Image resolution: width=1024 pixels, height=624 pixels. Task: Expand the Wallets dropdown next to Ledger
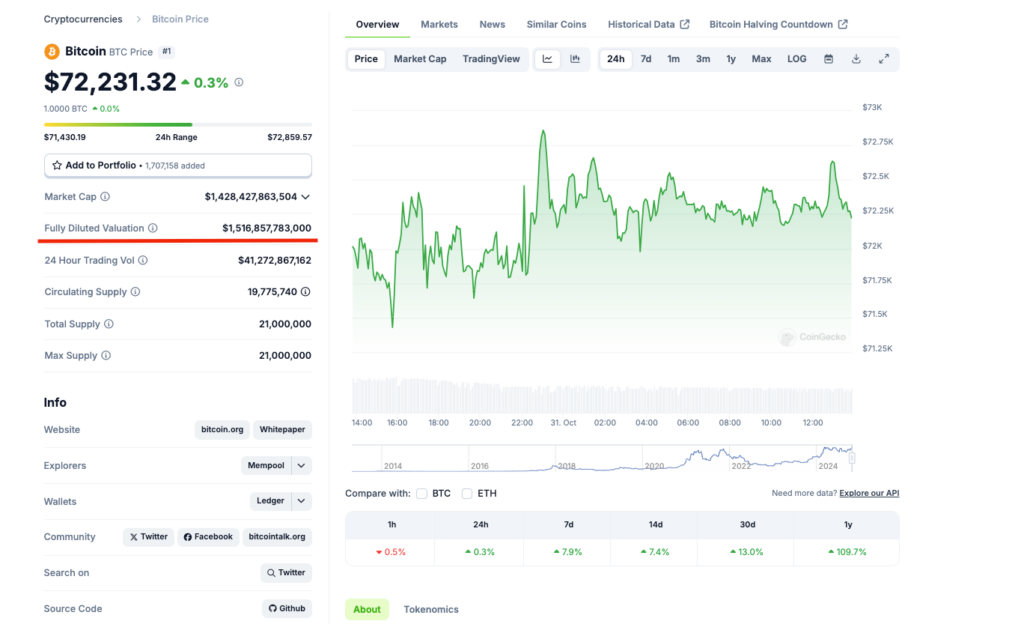[301, 501]
